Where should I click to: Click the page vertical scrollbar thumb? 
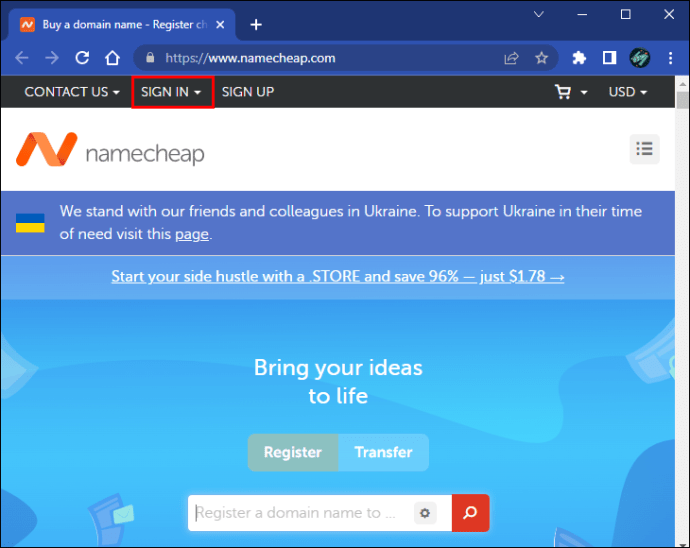coord(683,100)
